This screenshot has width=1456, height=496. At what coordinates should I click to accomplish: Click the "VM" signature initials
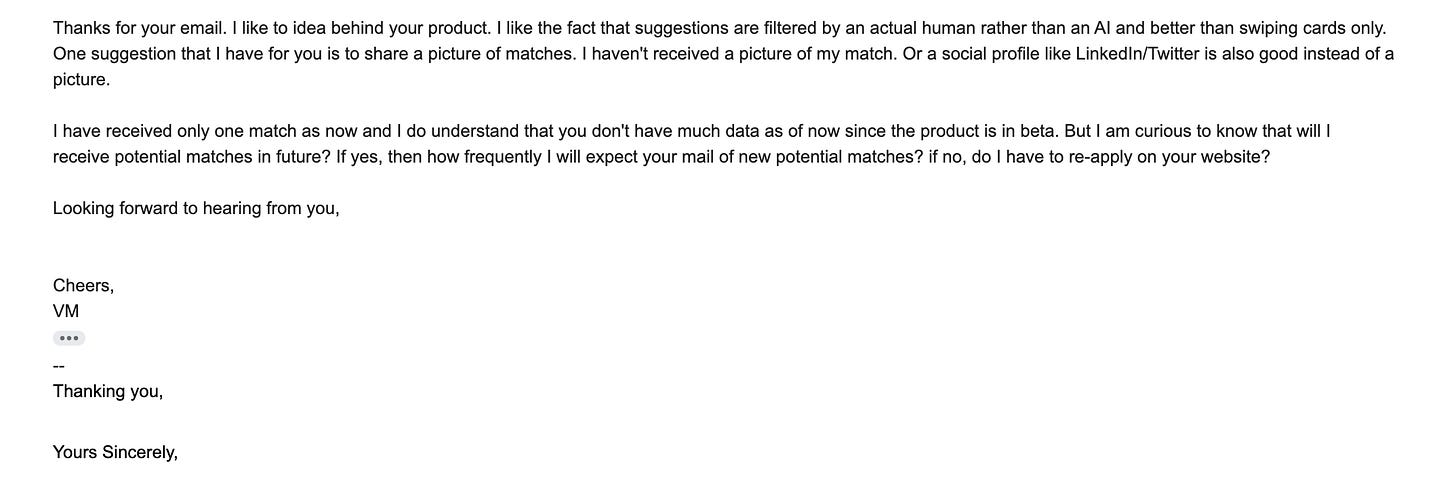click(x=66, y=311)
